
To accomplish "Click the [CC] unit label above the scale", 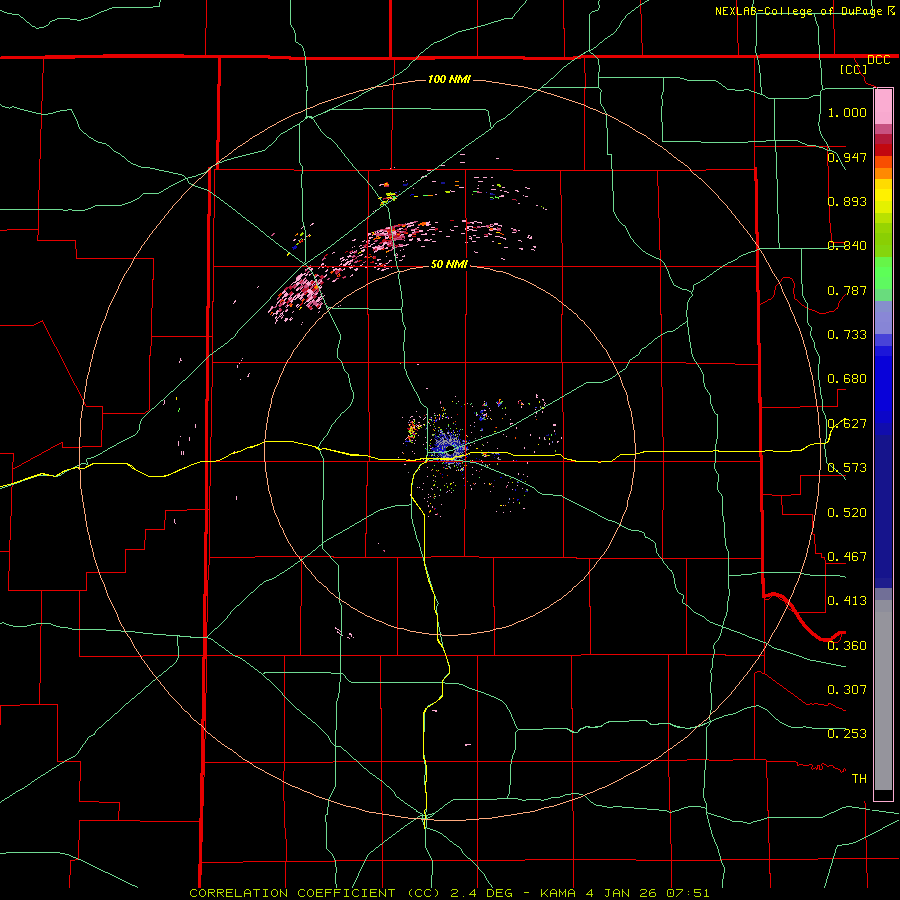I will 854,69.
